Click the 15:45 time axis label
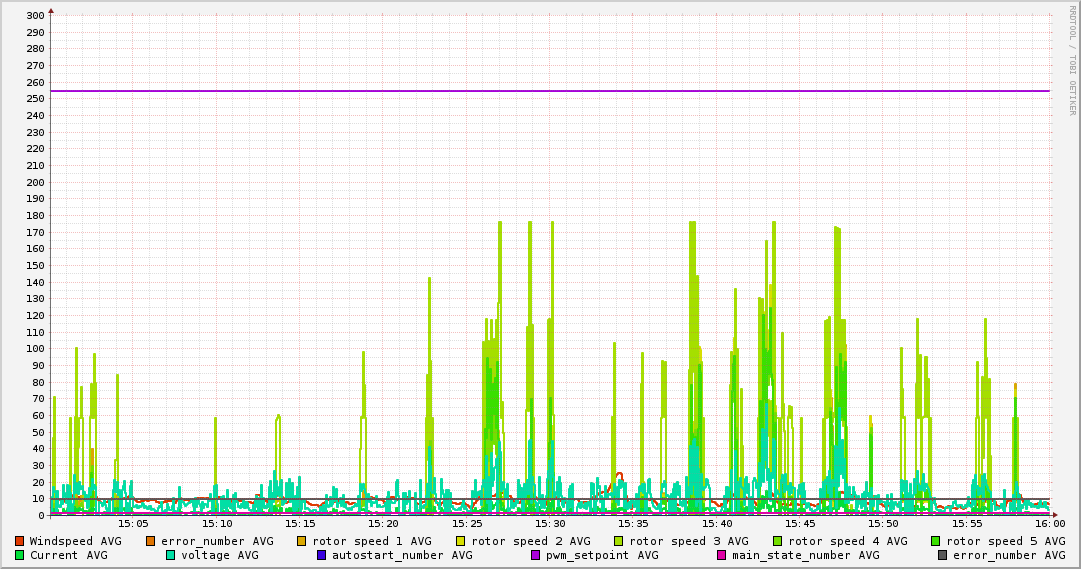The image size is (1081, 569). point(800,523)
